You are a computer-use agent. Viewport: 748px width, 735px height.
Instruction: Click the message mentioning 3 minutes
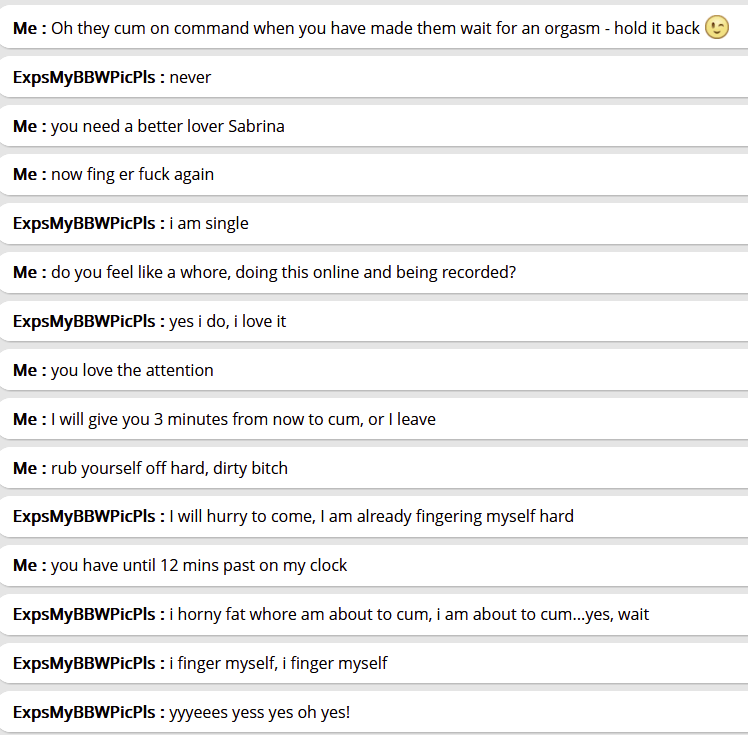[243, 419]
